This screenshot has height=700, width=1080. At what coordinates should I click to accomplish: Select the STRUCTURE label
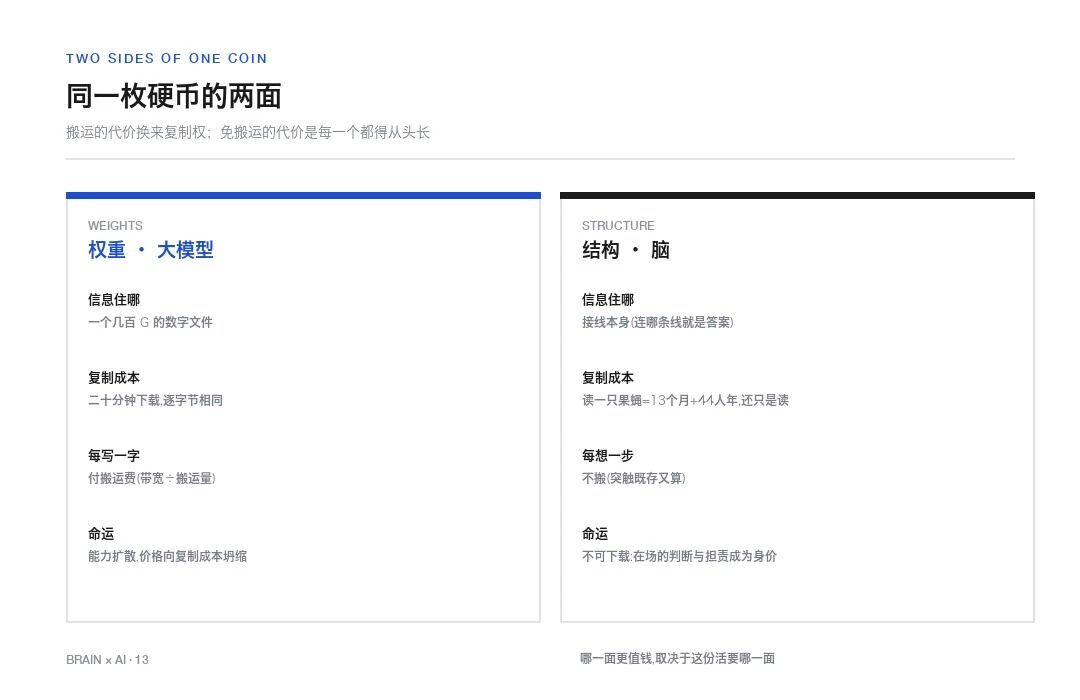pos(618,226)
